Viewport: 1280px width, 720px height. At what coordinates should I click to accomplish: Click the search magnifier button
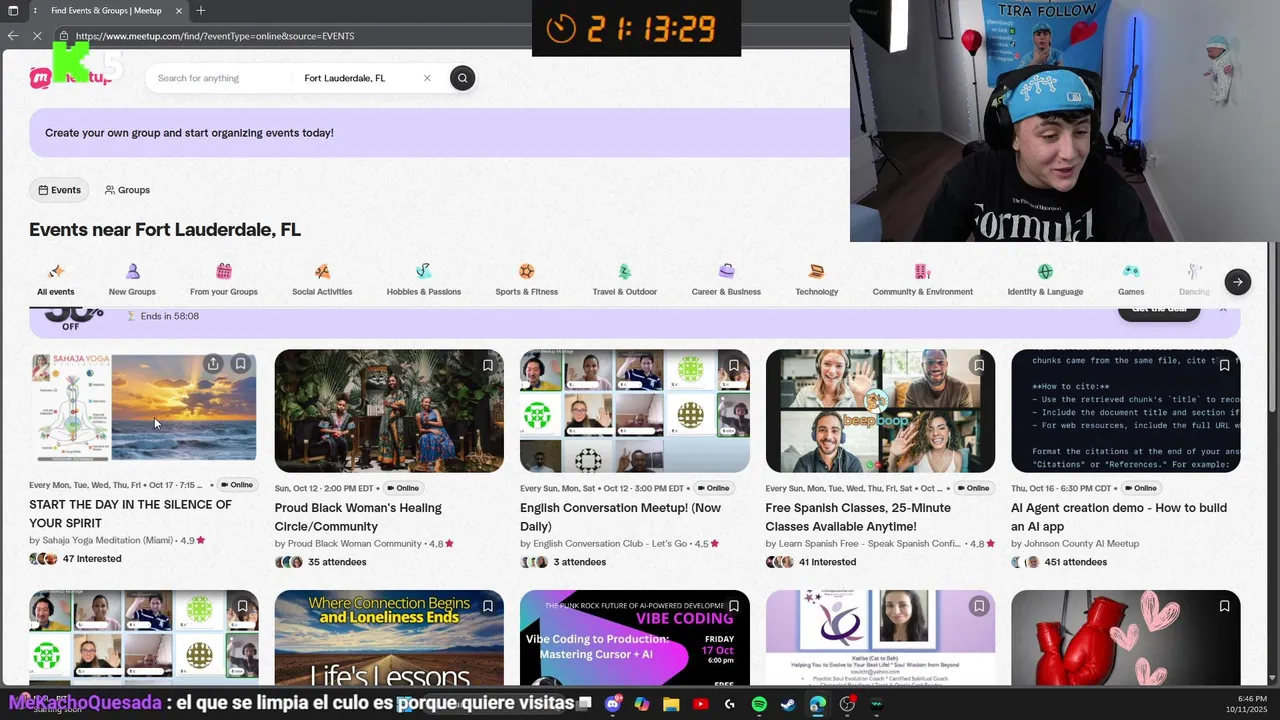[x=462, y=78]
